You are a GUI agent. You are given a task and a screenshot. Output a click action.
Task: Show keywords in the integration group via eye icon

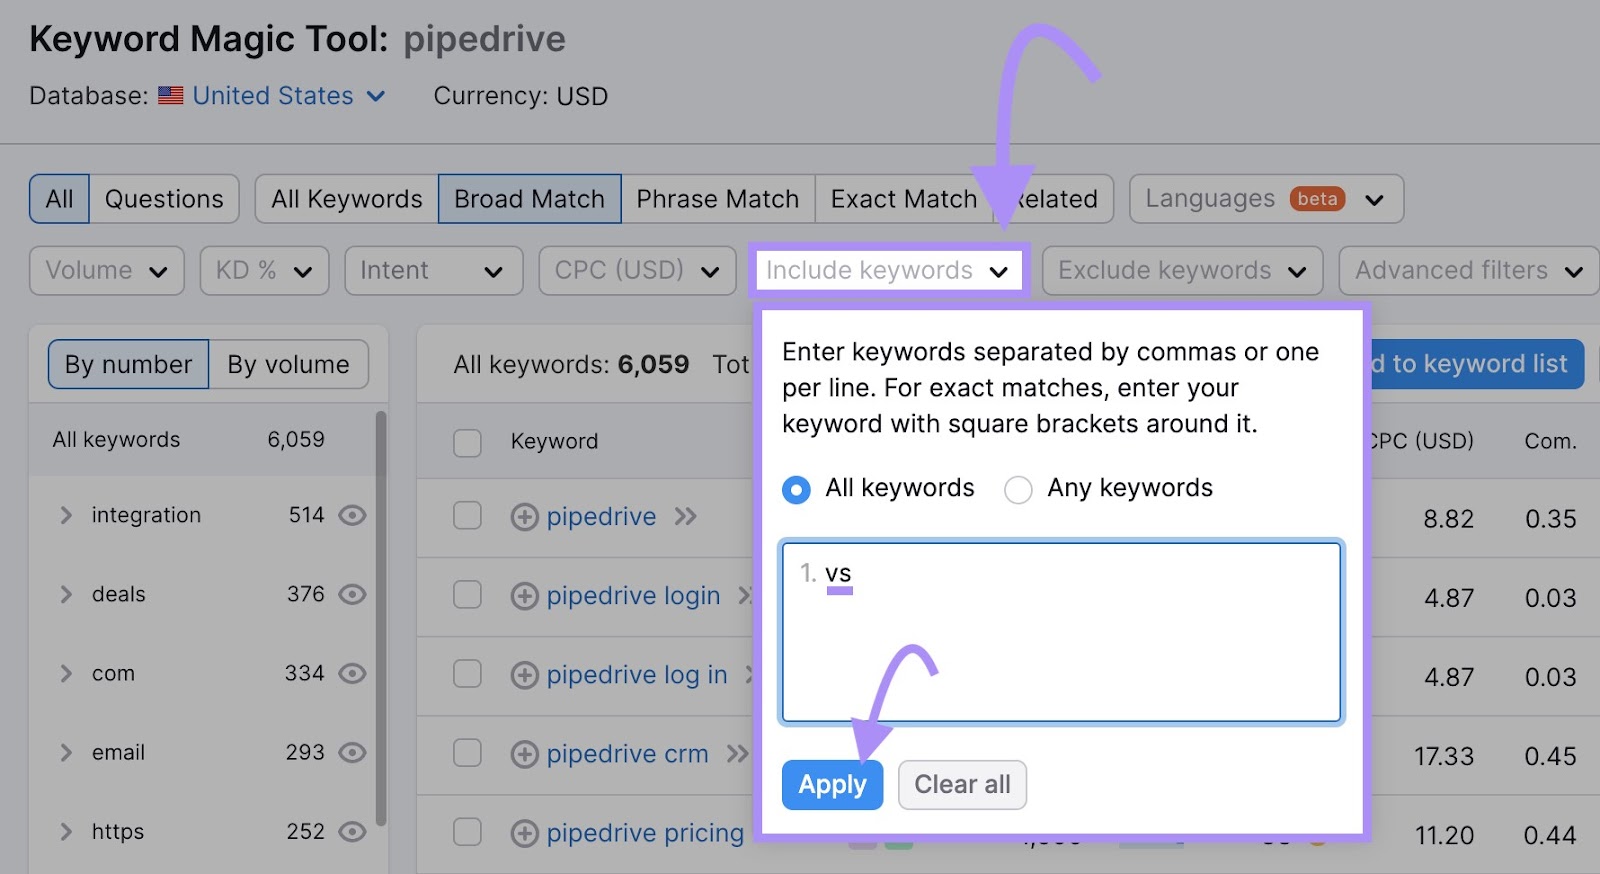click(x=352, y=515)
